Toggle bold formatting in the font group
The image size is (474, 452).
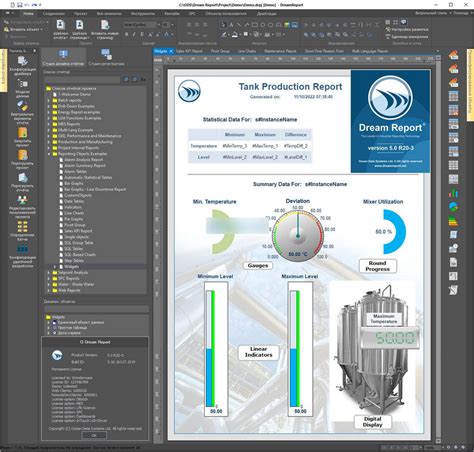coord(127,34)
